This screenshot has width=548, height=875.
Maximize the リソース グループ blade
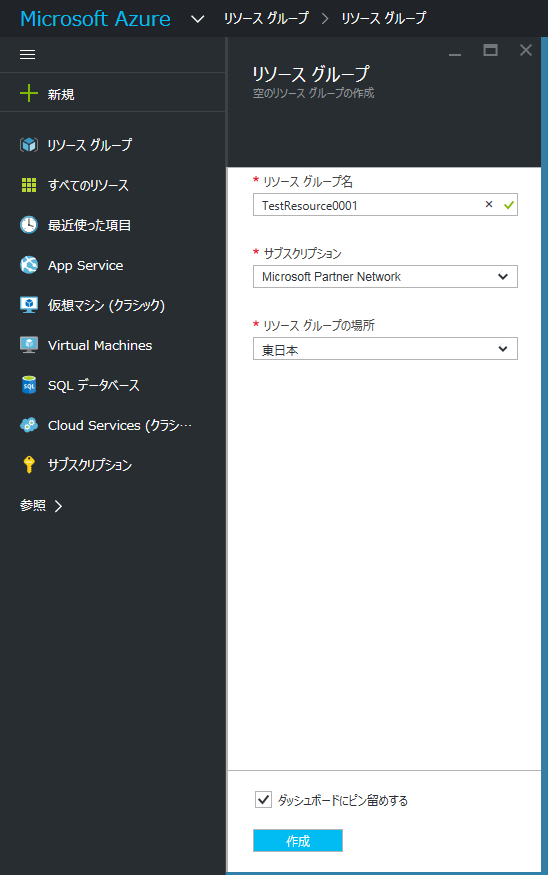click(491, 50)
